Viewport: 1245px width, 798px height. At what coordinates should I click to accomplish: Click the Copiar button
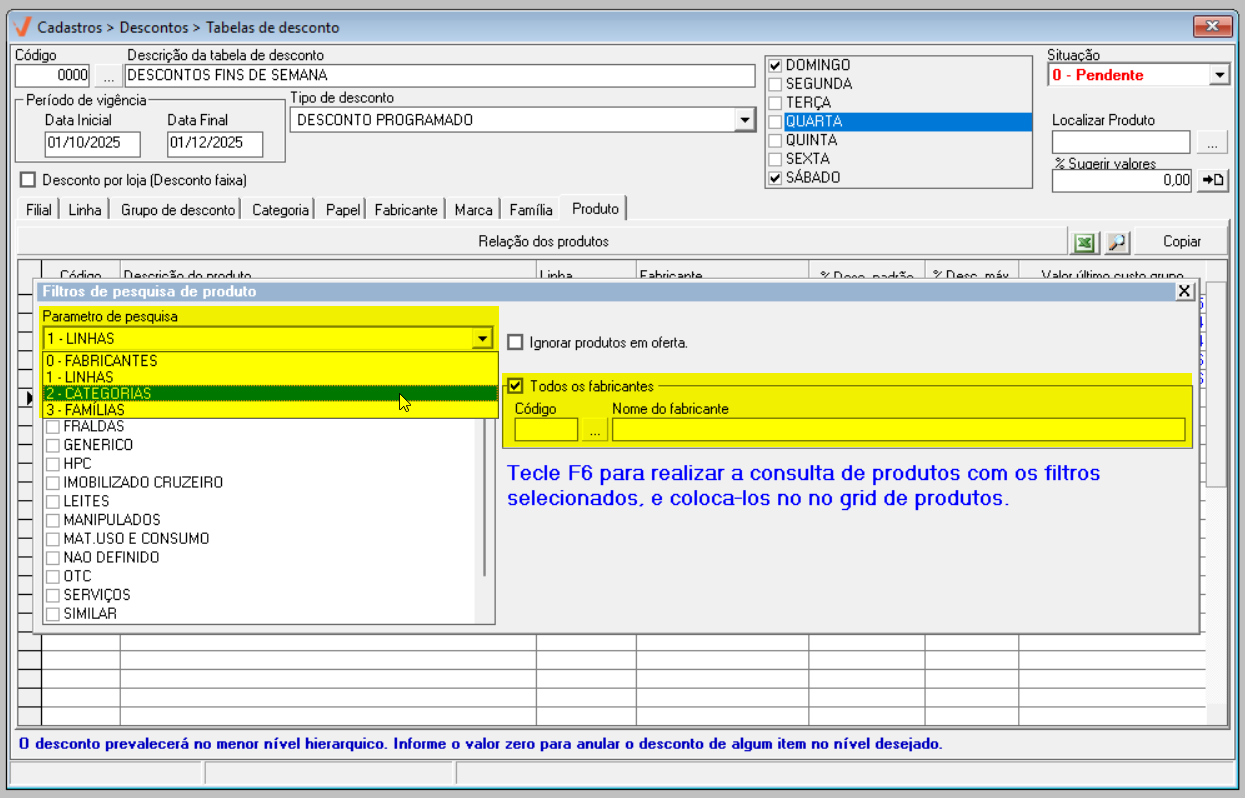pyautogui.click(x=1181, y=242)
